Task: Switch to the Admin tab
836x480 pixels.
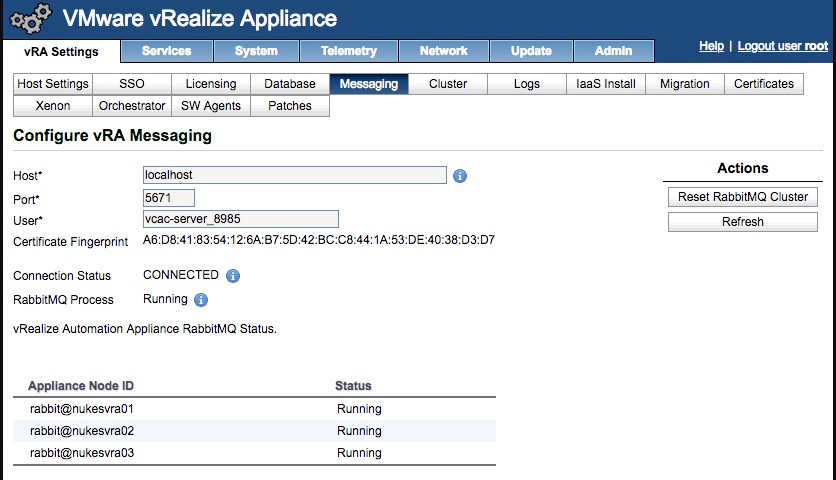Action: (x=613, y=51)
